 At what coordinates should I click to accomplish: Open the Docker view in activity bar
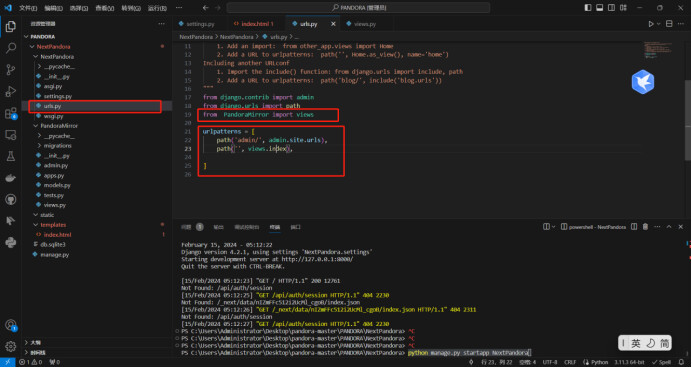pyautogui.click(x=11, y=178)
